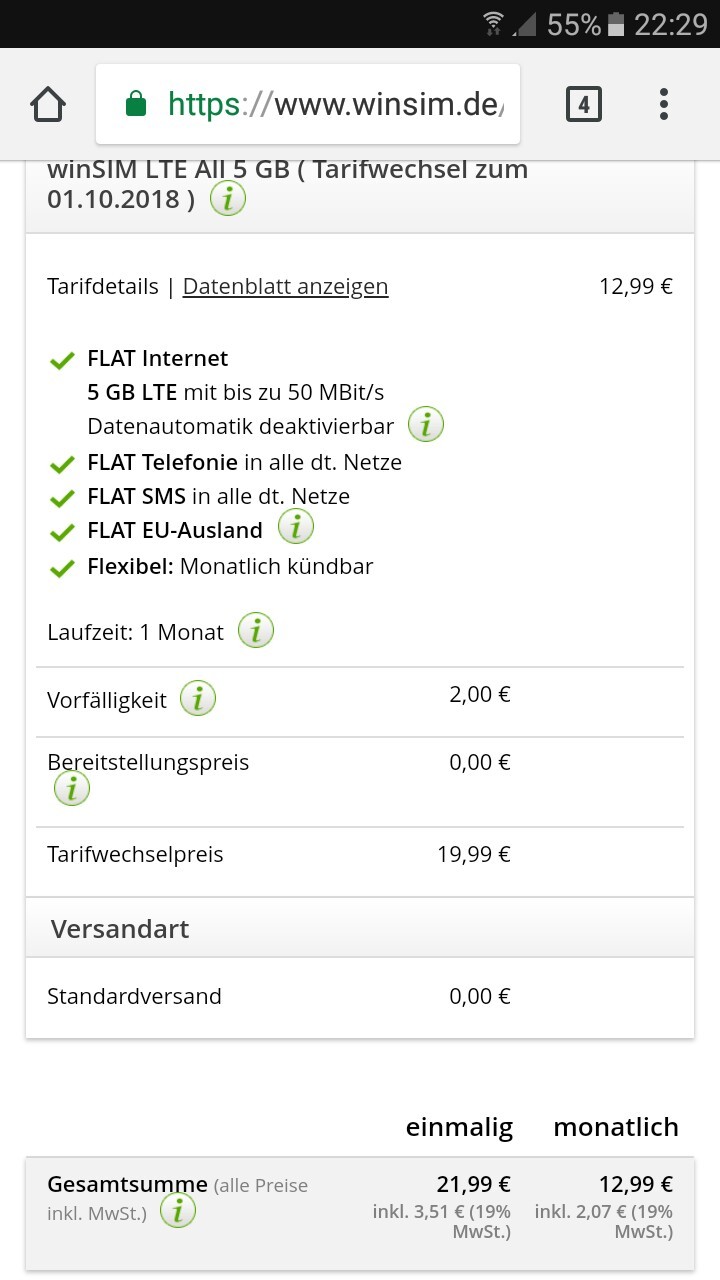Open the Datenblatt anzeigen link
This screenshot has width=720, height=1280.
tap(285, 287)
